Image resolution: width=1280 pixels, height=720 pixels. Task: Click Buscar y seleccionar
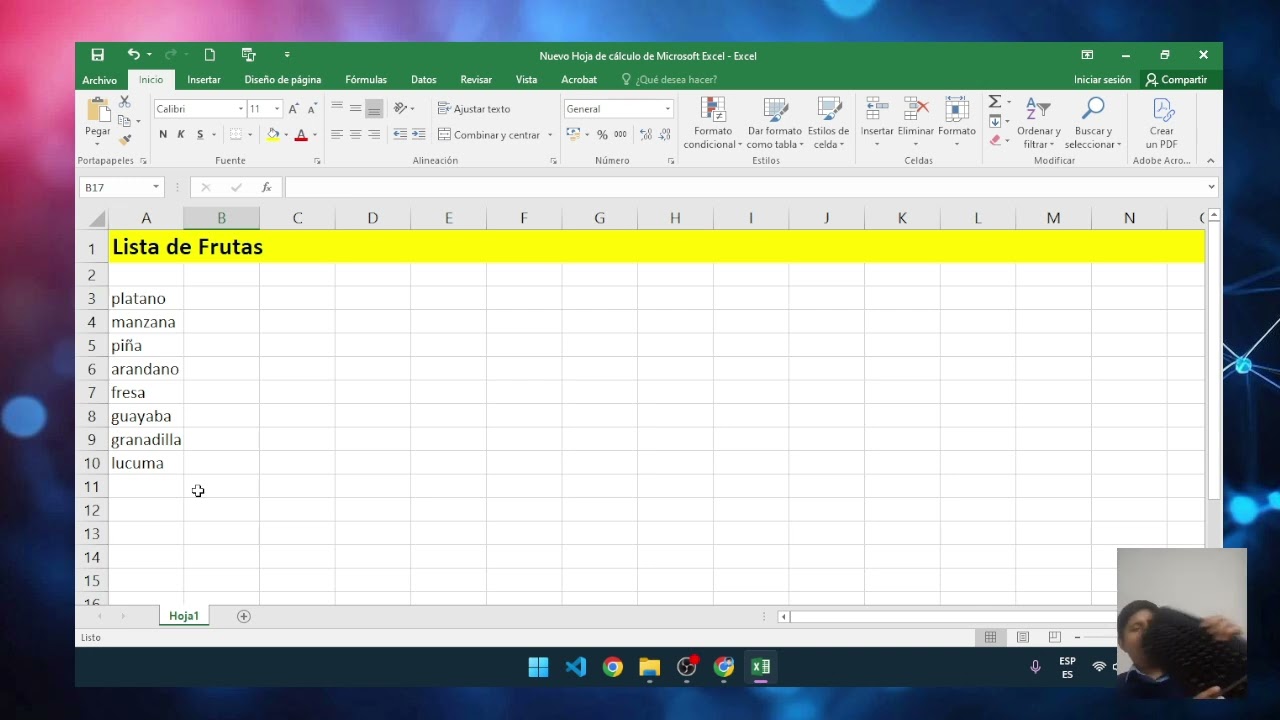1093,124
